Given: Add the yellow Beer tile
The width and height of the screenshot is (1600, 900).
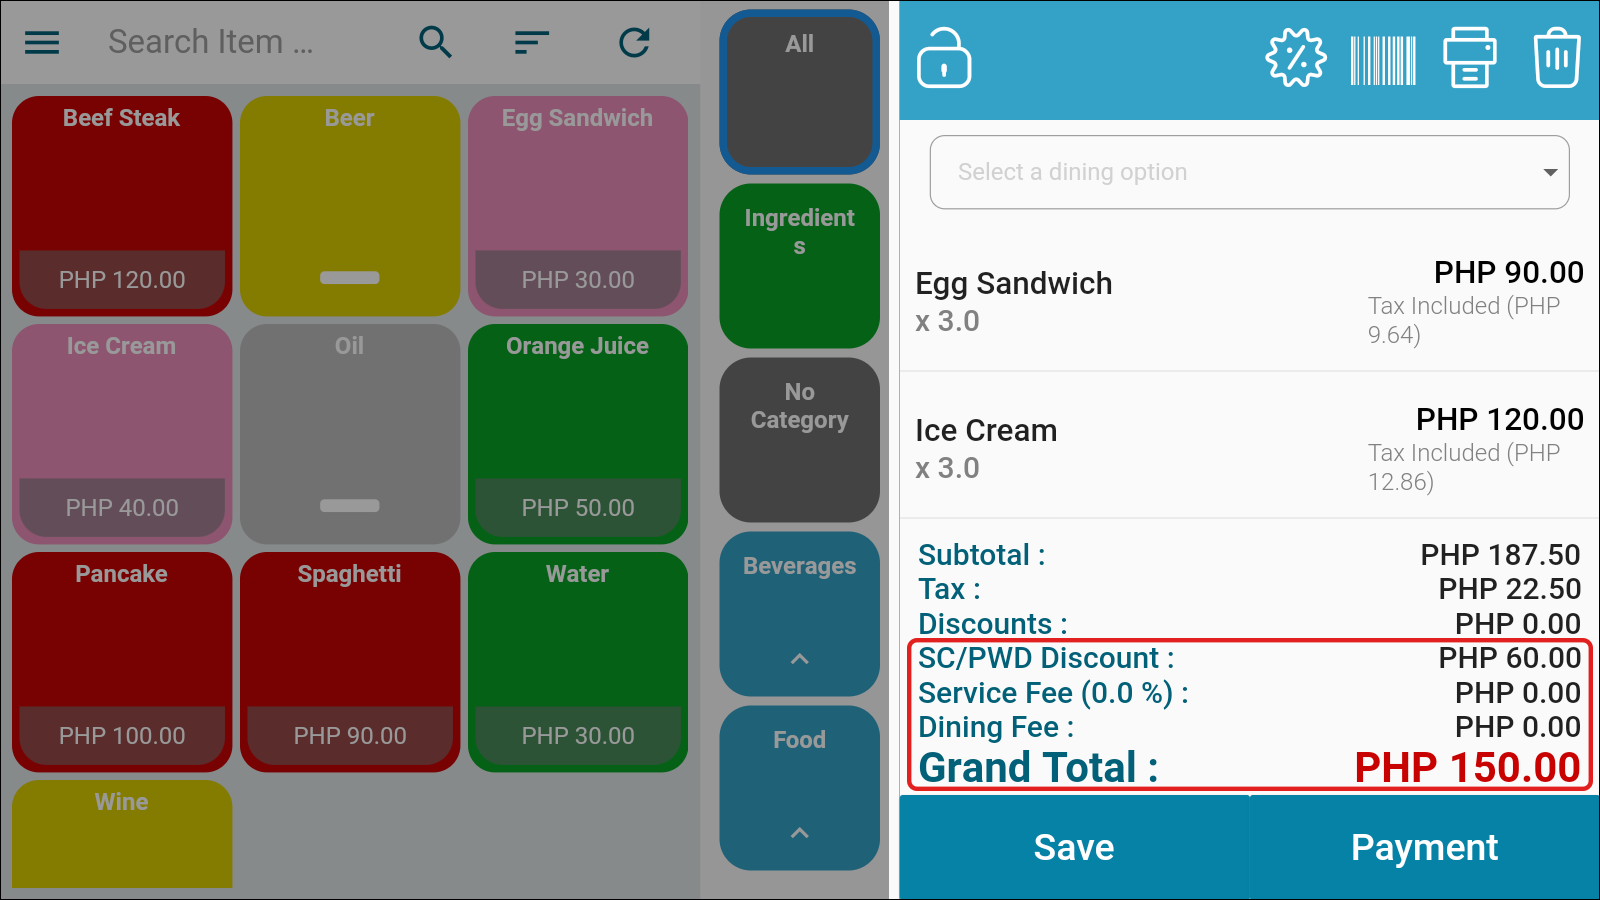Looking at the screenshot, I should click(x=350, y=206).
